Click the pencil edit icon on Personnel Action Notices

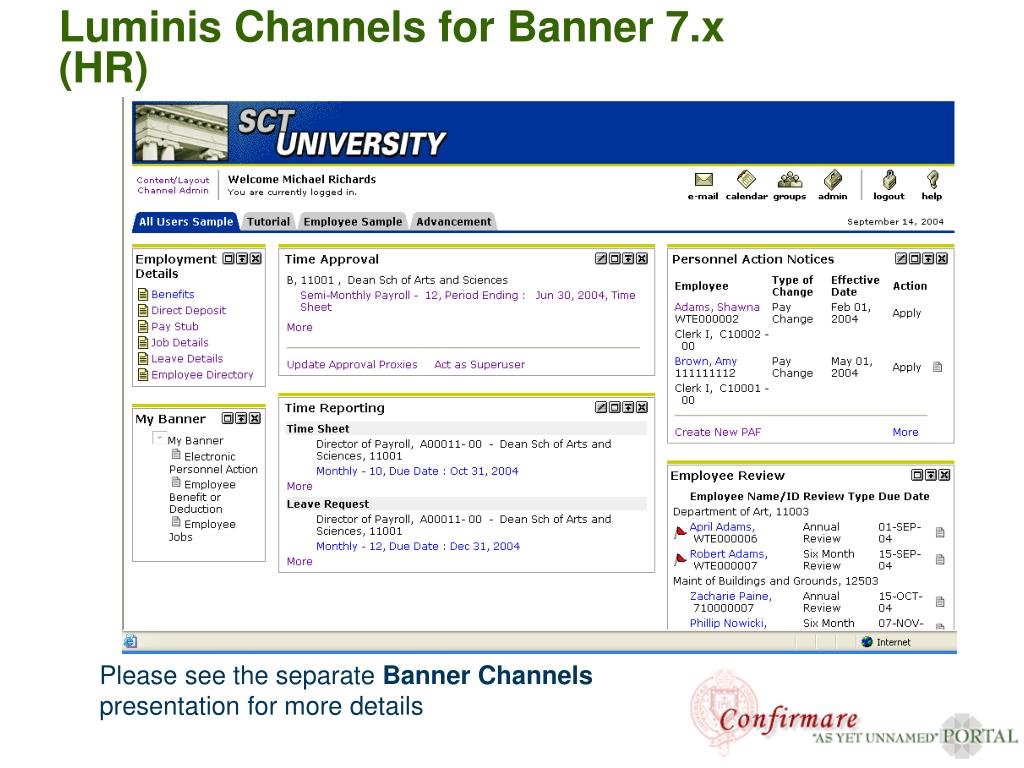pos(901,259)
